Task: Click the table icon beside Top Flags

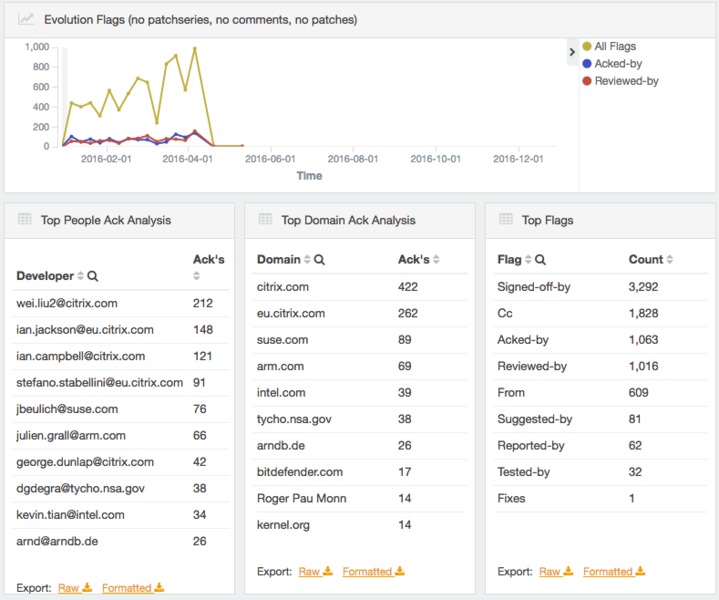Action: pyautogui.click(x=506, y=220)
